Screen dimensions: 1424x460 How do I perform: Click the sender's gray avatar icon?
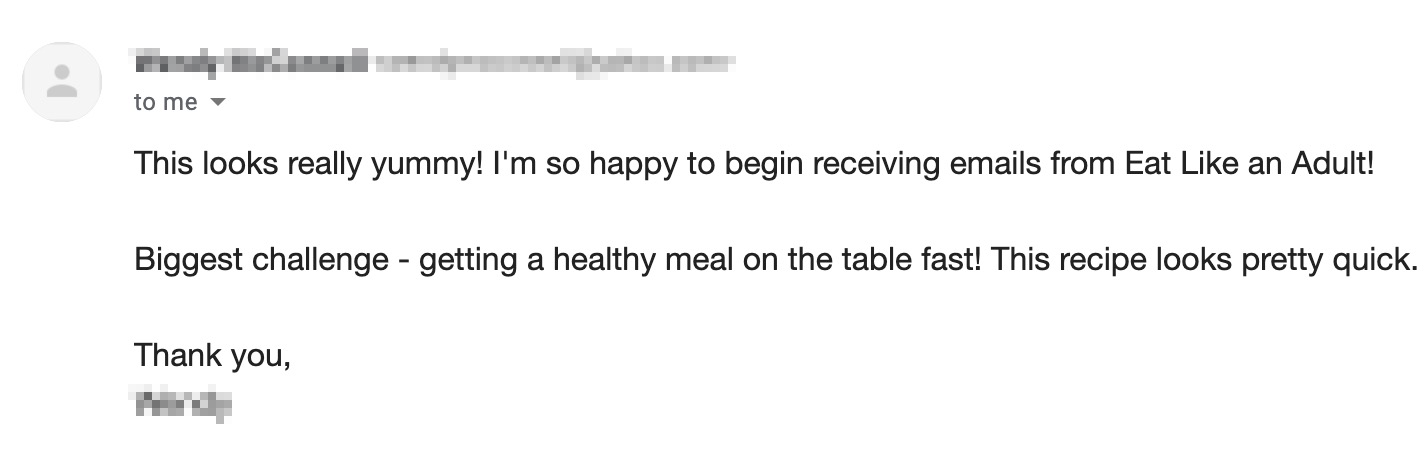coord(62,82)
